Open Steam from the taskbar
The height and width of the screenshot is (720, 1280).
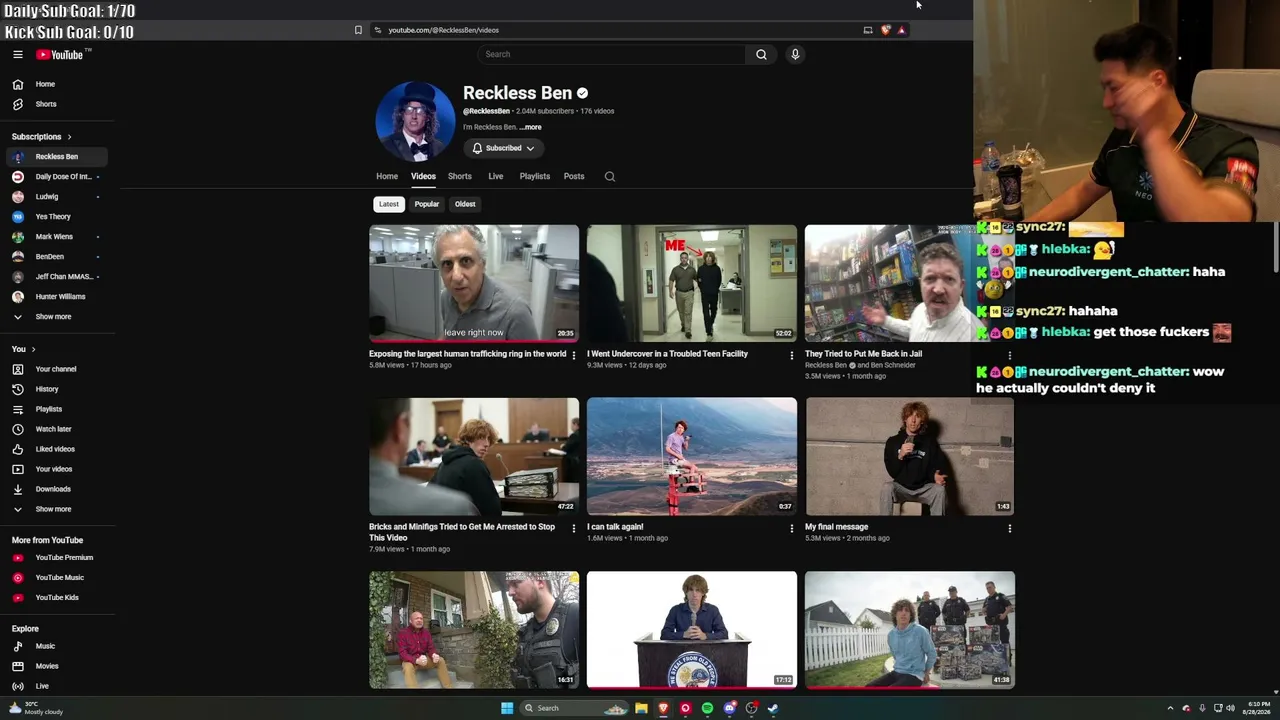click(773, 708)
